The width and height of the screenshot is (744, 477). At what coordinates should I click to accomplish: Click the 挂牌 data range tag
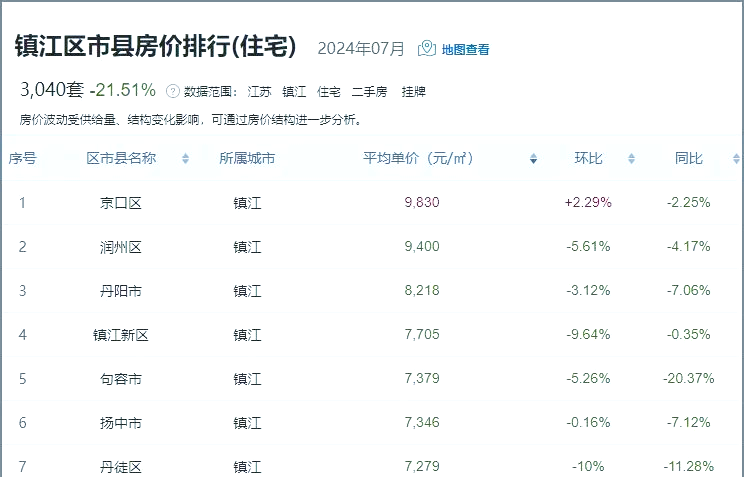tap(413, 91)
